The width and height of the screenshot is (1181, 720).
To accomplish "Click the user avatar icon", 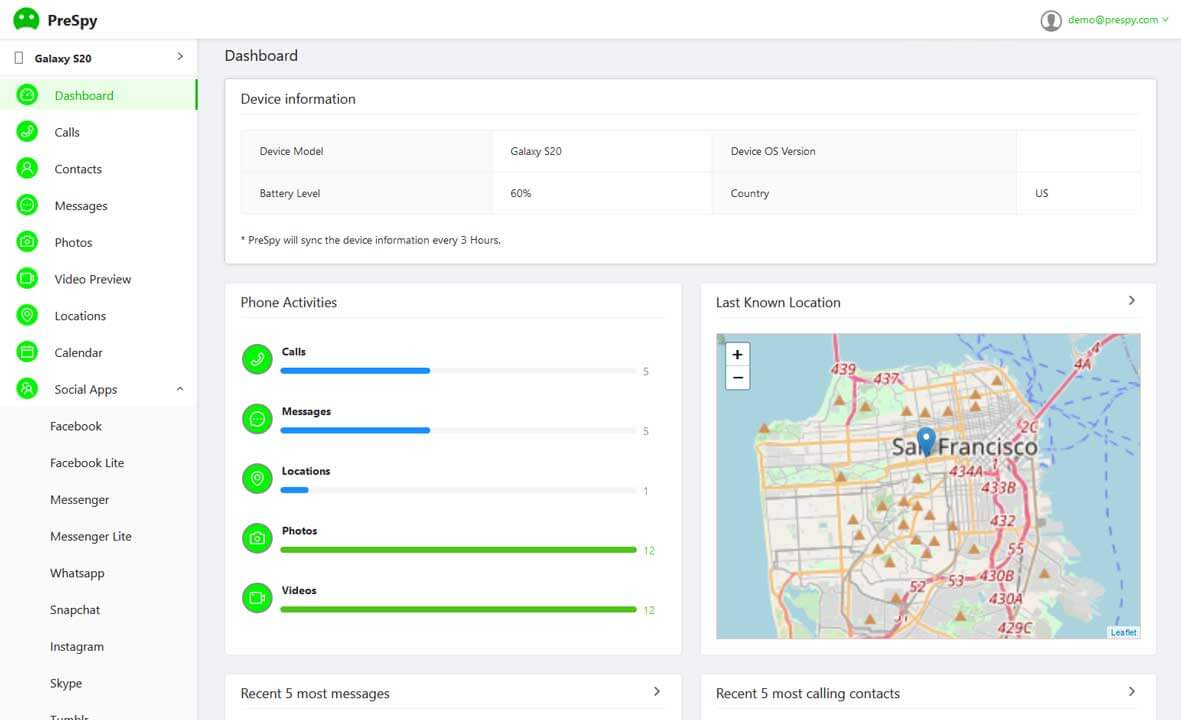I will tap(1051, 20).
